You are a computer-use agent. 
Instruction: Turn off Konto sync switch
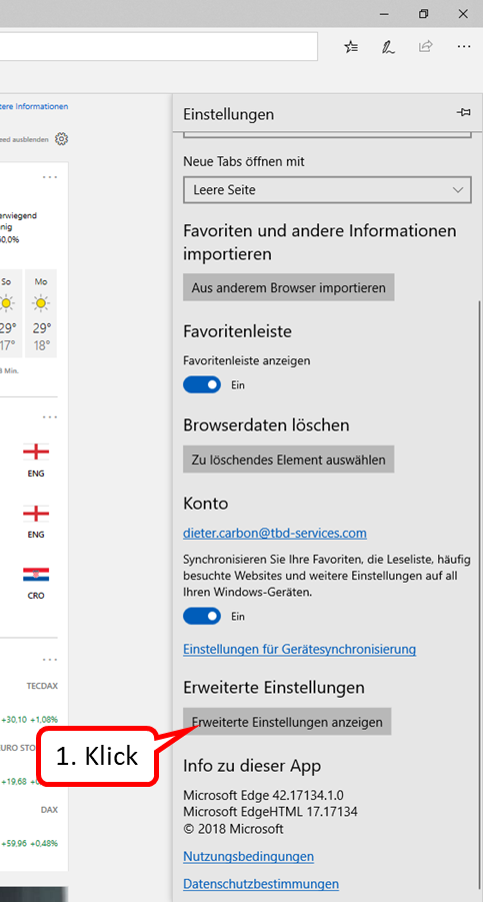(202, 616)
